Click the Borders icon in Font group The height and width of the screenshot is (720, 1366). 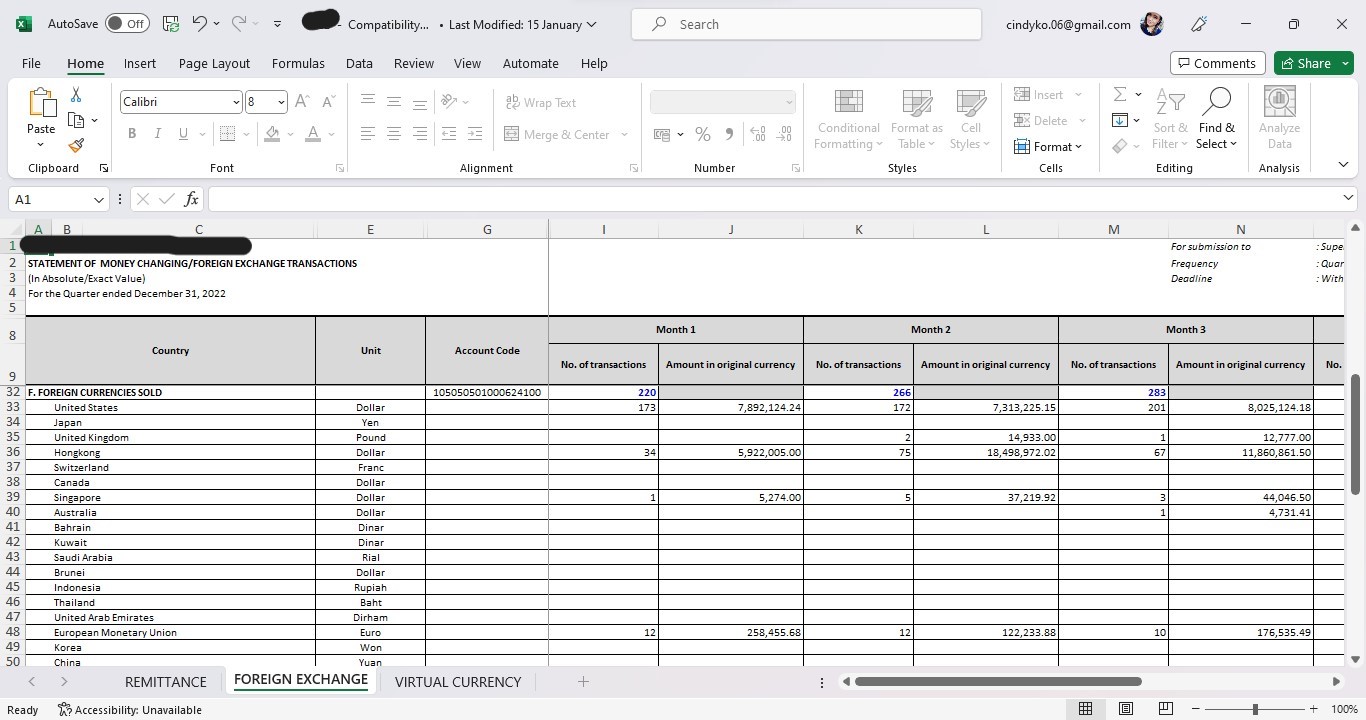227,134
